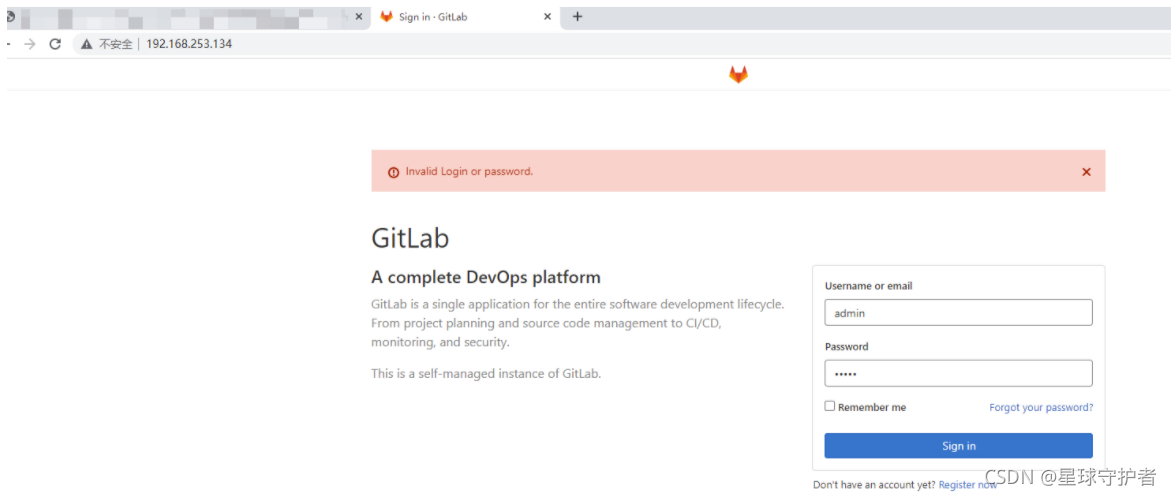Close the first blurred browser tab
Viewport: 1171px width, 495px height.
[x=359, y=16]
